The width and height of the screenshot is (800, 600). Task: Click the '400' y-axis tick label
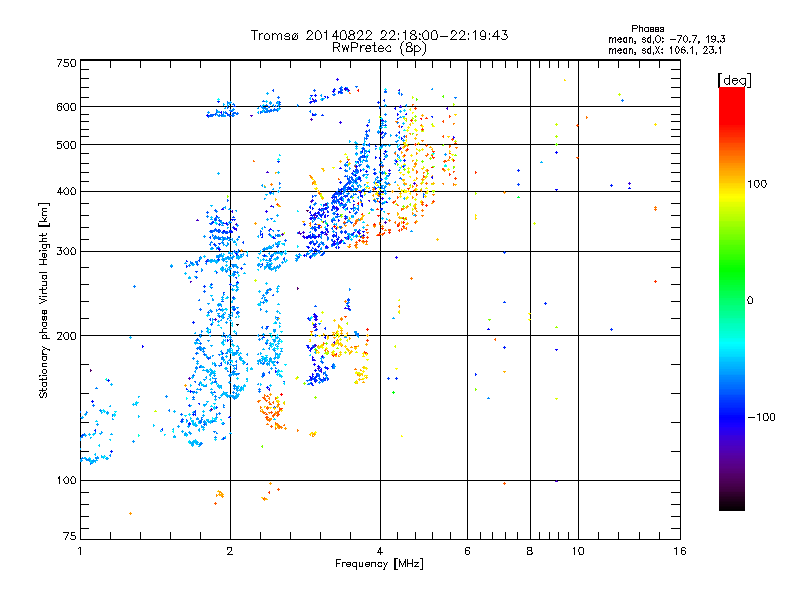click(66, 191)
